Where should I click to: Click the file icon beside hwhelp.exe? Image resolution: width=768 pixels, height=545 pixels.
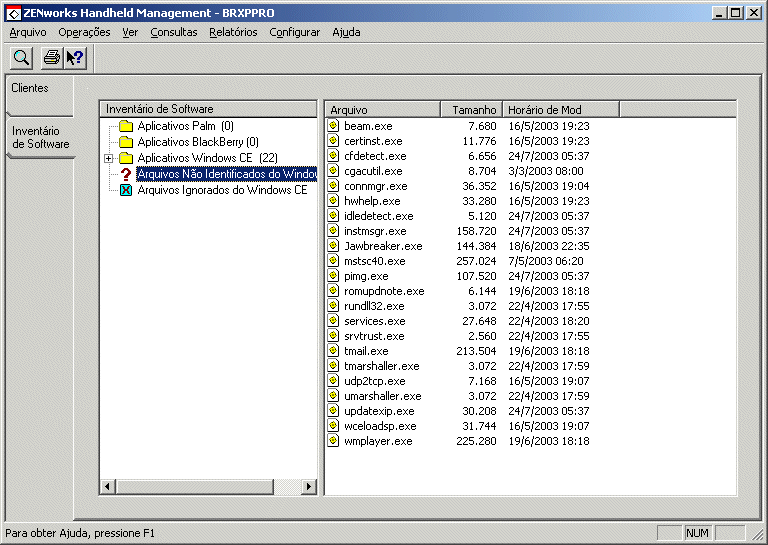(x=334, y=201)
